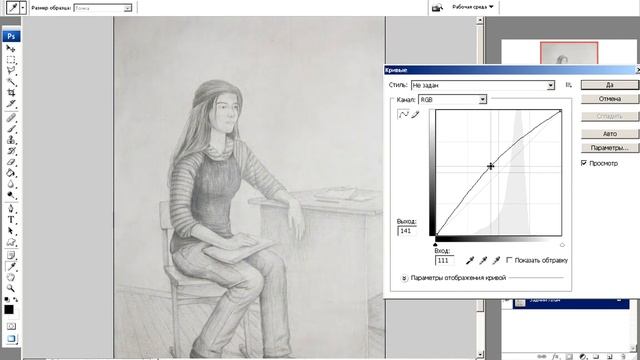Click the Отмена button
The image size is (640, 360).
(609, 99)
